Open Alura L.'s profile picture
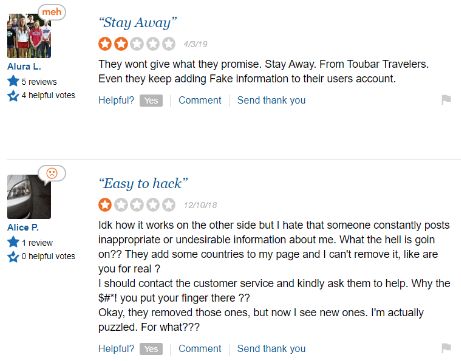Image resolution: width=461 pixels, height=361 pixels. pyautogui.click(x=29, y=36)
